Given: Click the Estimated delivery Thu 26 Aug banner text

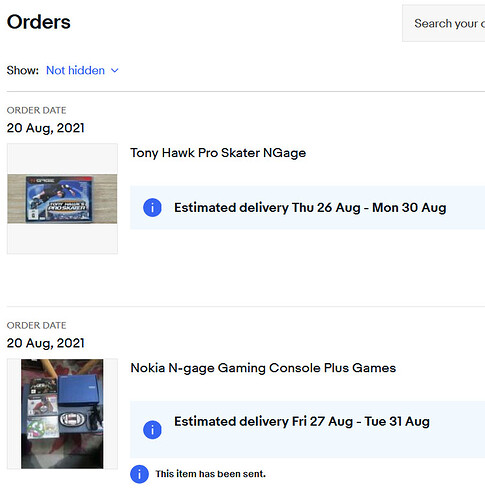Looking at the screenshot, I should (x=310, y=208).
